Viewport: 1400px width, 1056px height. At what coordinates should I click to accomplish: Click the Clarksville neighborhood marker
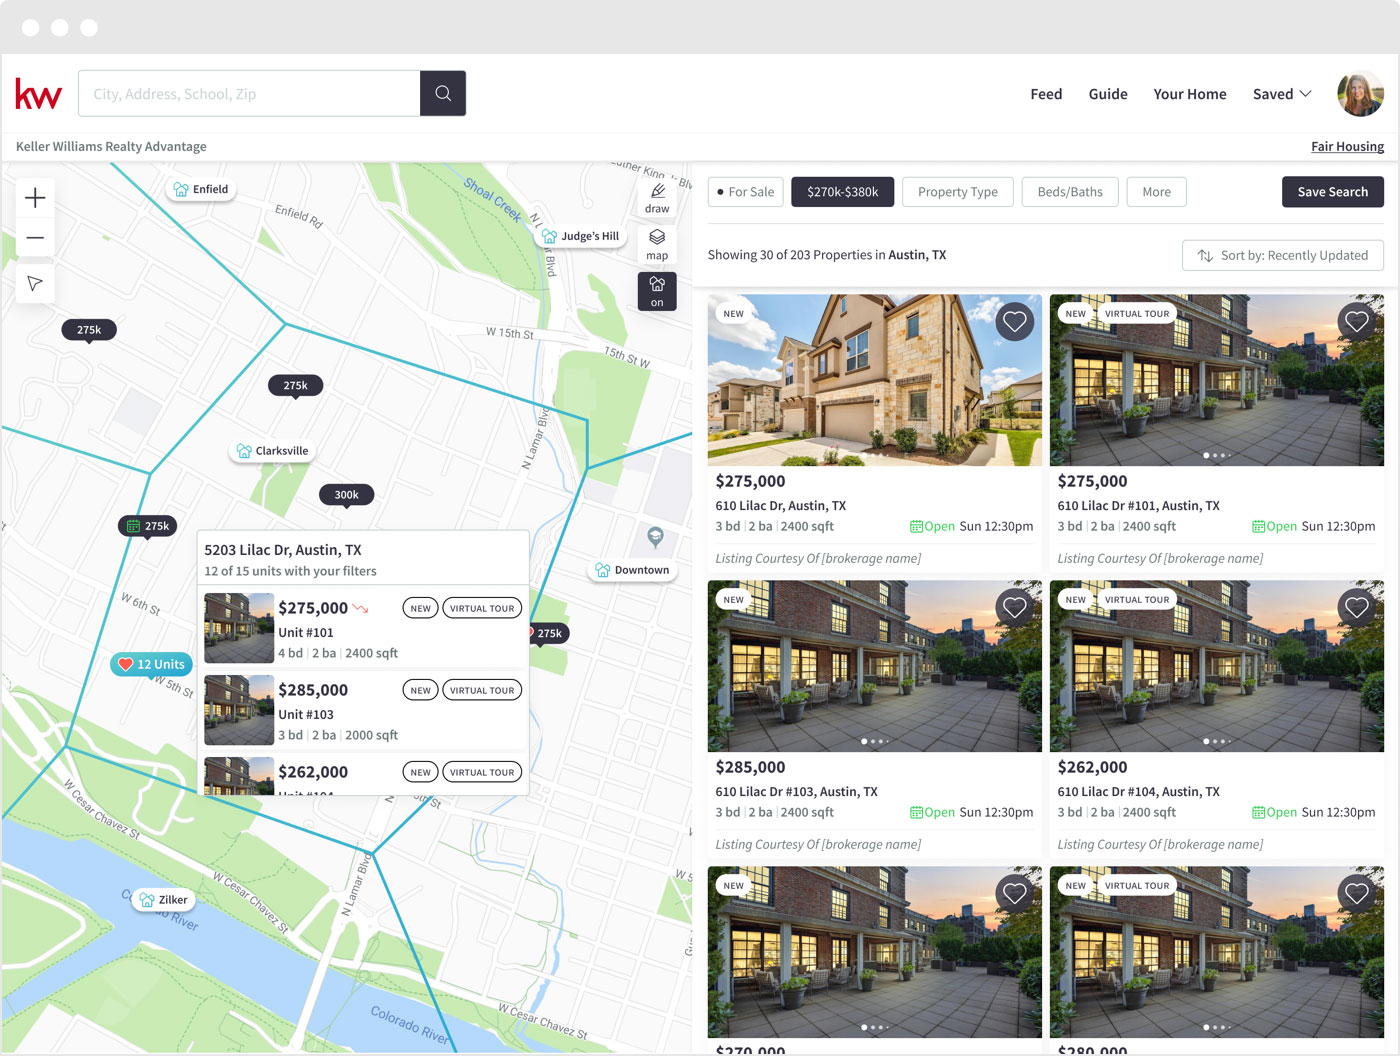coord(273,451)
